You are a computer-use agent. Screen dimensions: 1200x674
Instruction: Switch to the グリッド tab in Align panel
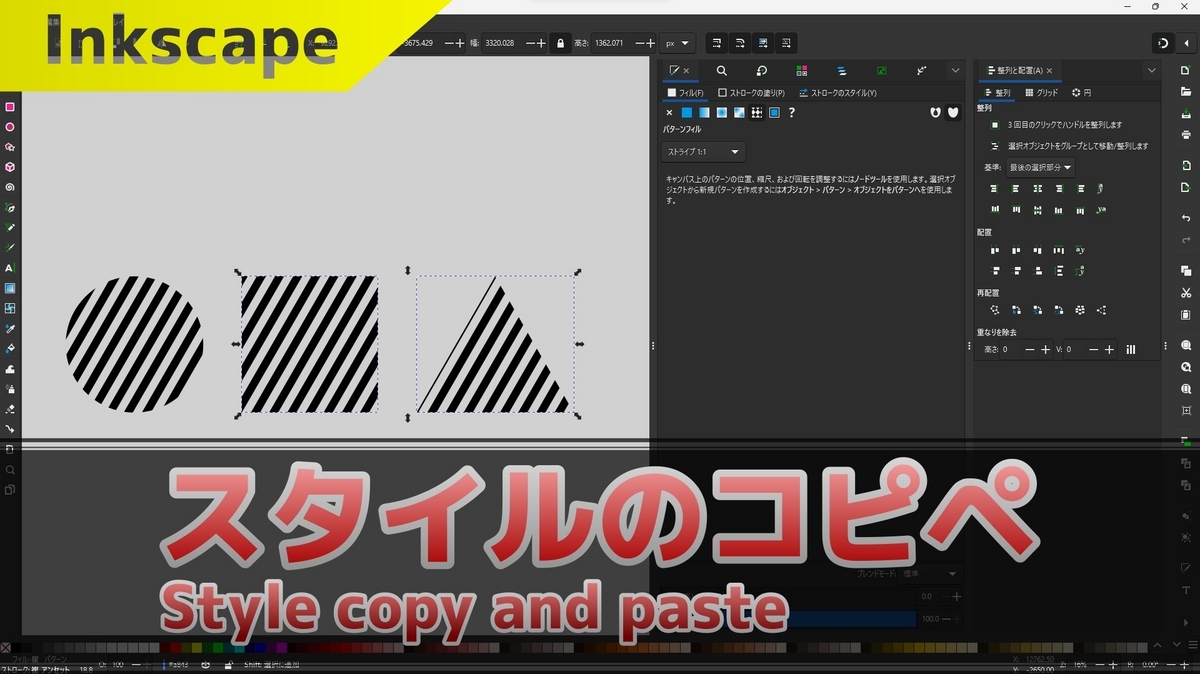[x=1040, y=92]
